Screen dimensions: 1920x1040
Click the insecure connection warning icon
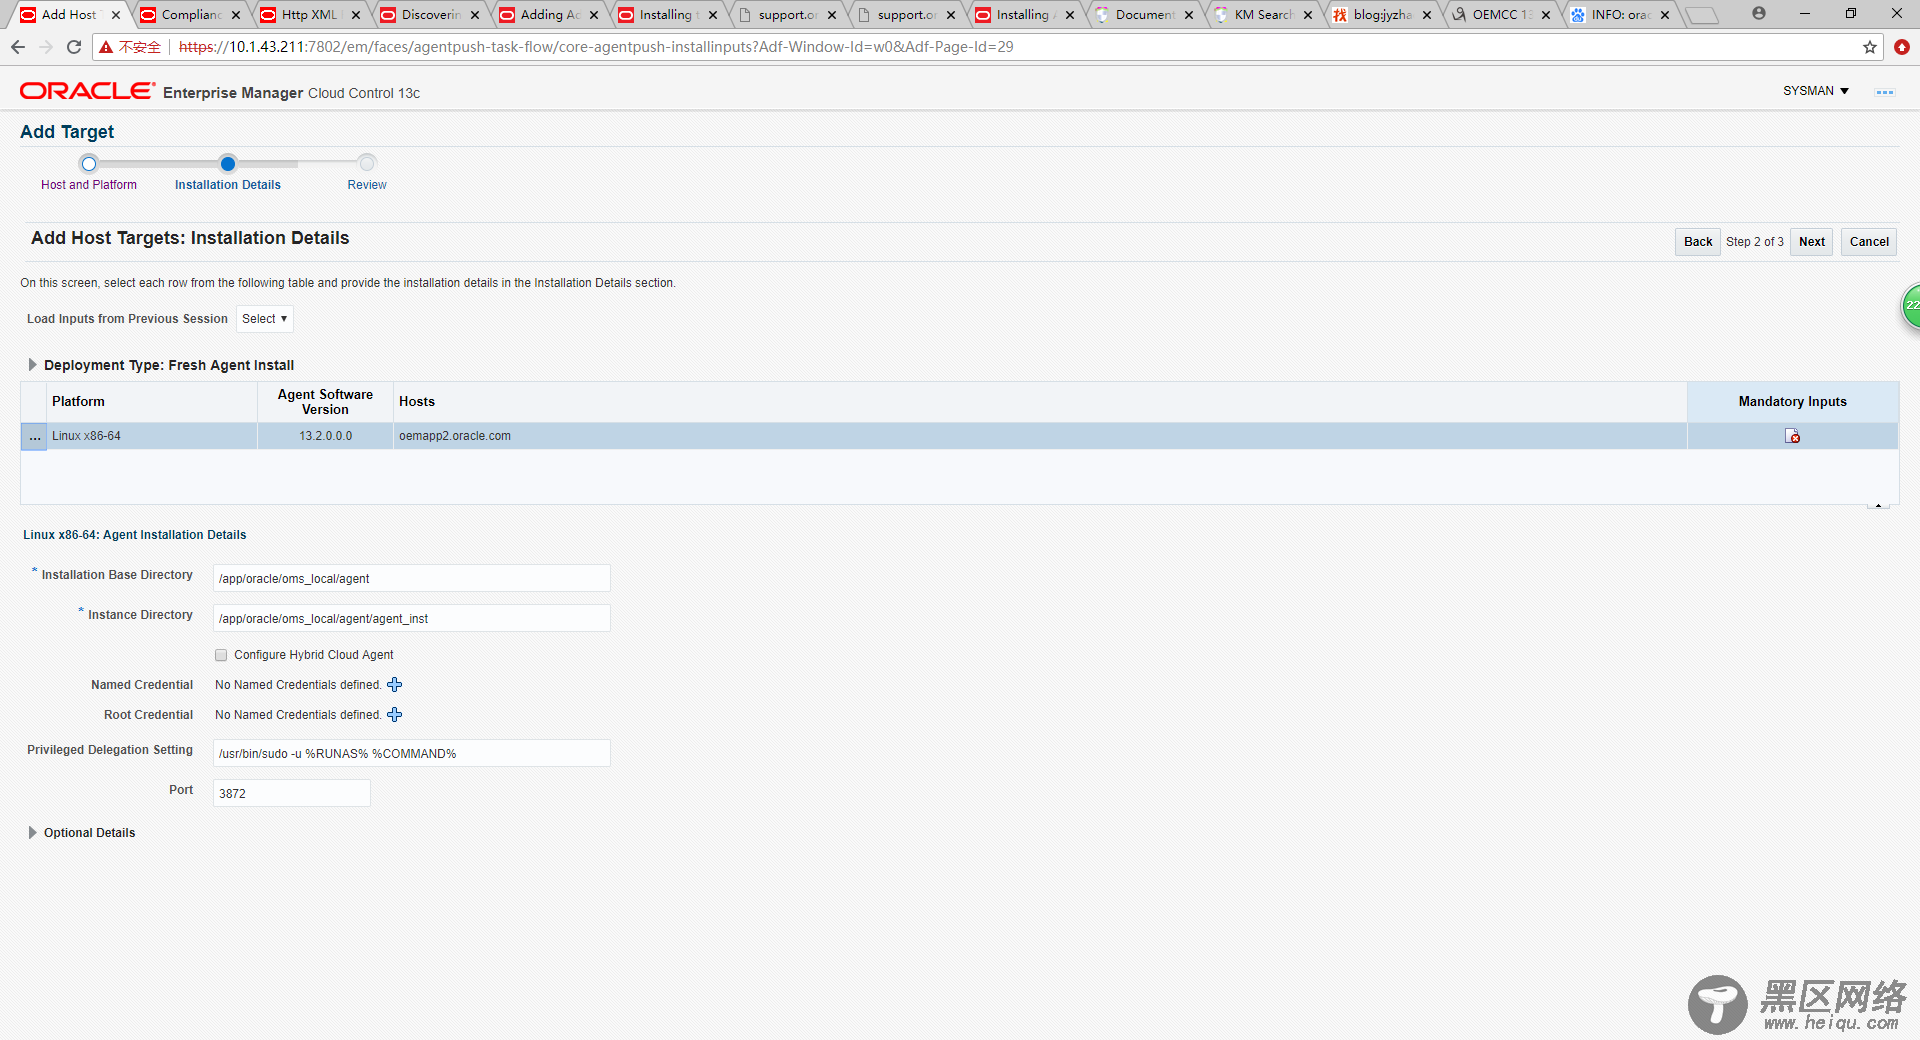pyautogui.click(x=106, y=47)
